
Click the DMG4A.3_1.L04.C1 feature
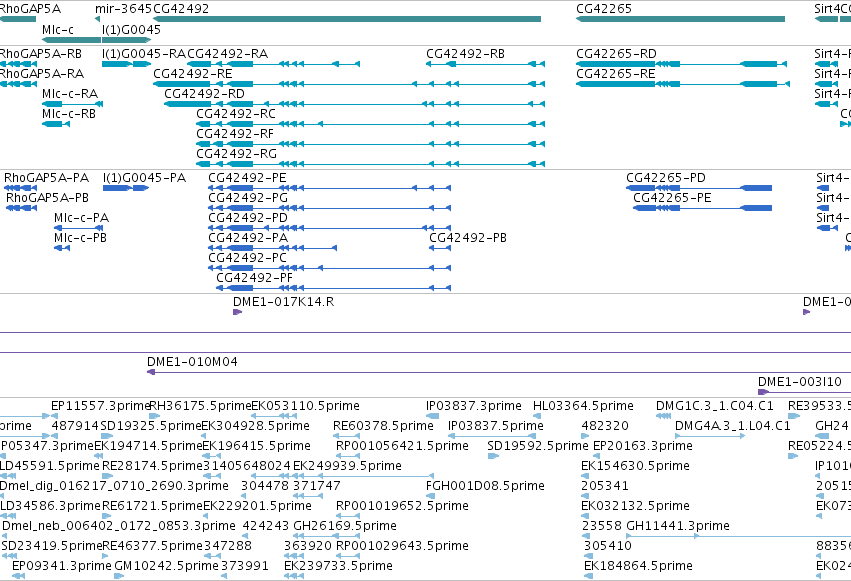(x=709, y=436)
